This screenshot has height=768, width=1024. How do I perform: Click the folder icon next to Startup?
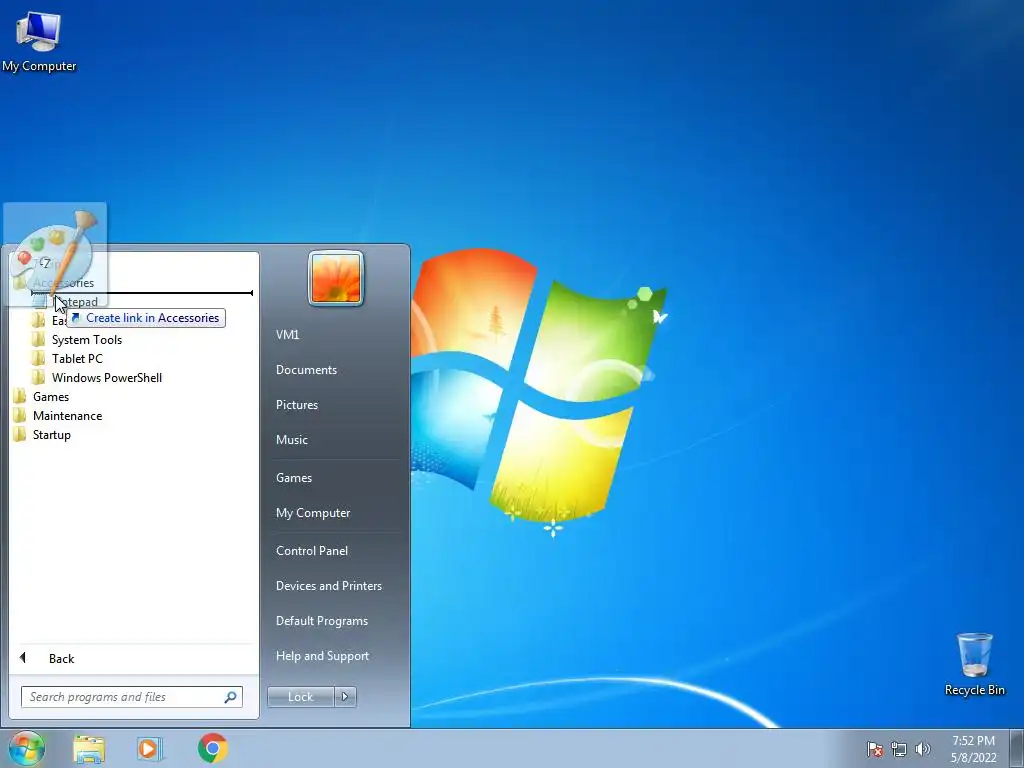point(20,435)
